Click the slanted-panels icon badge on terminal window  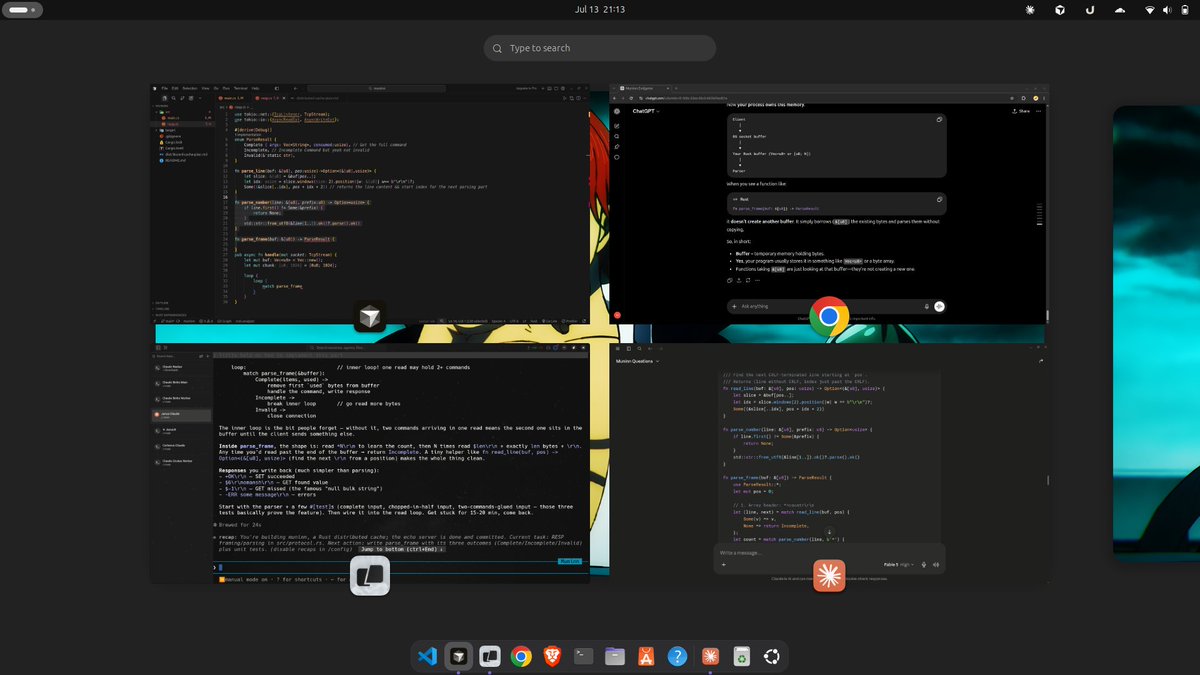pyautogui.click(x=370, y=576)
